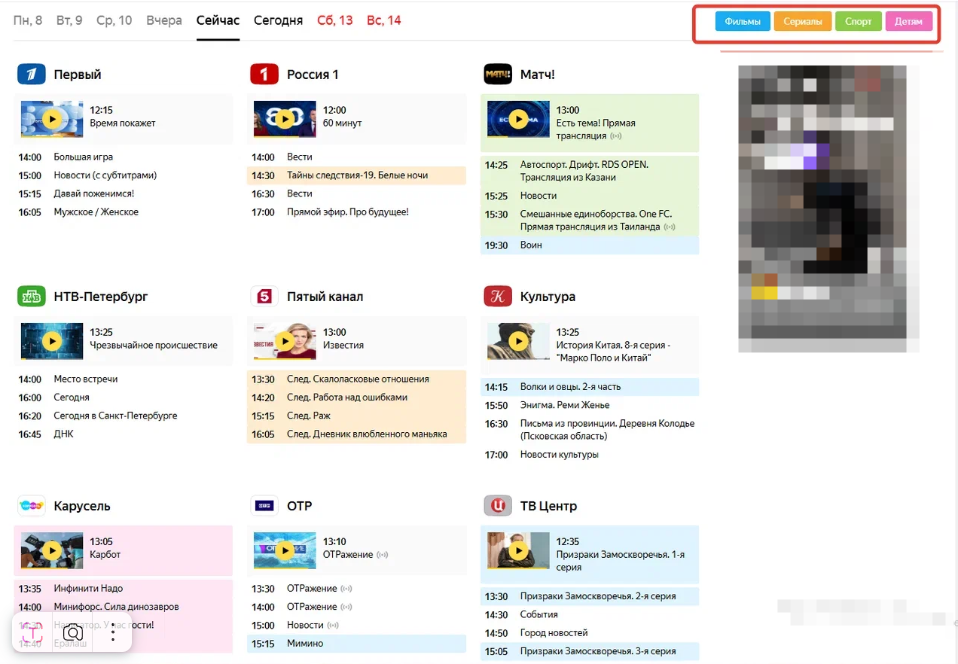This screenshot has height=664, width=958.
Task: Open the 19:30 Воин listing
Action: coord(590,245)
